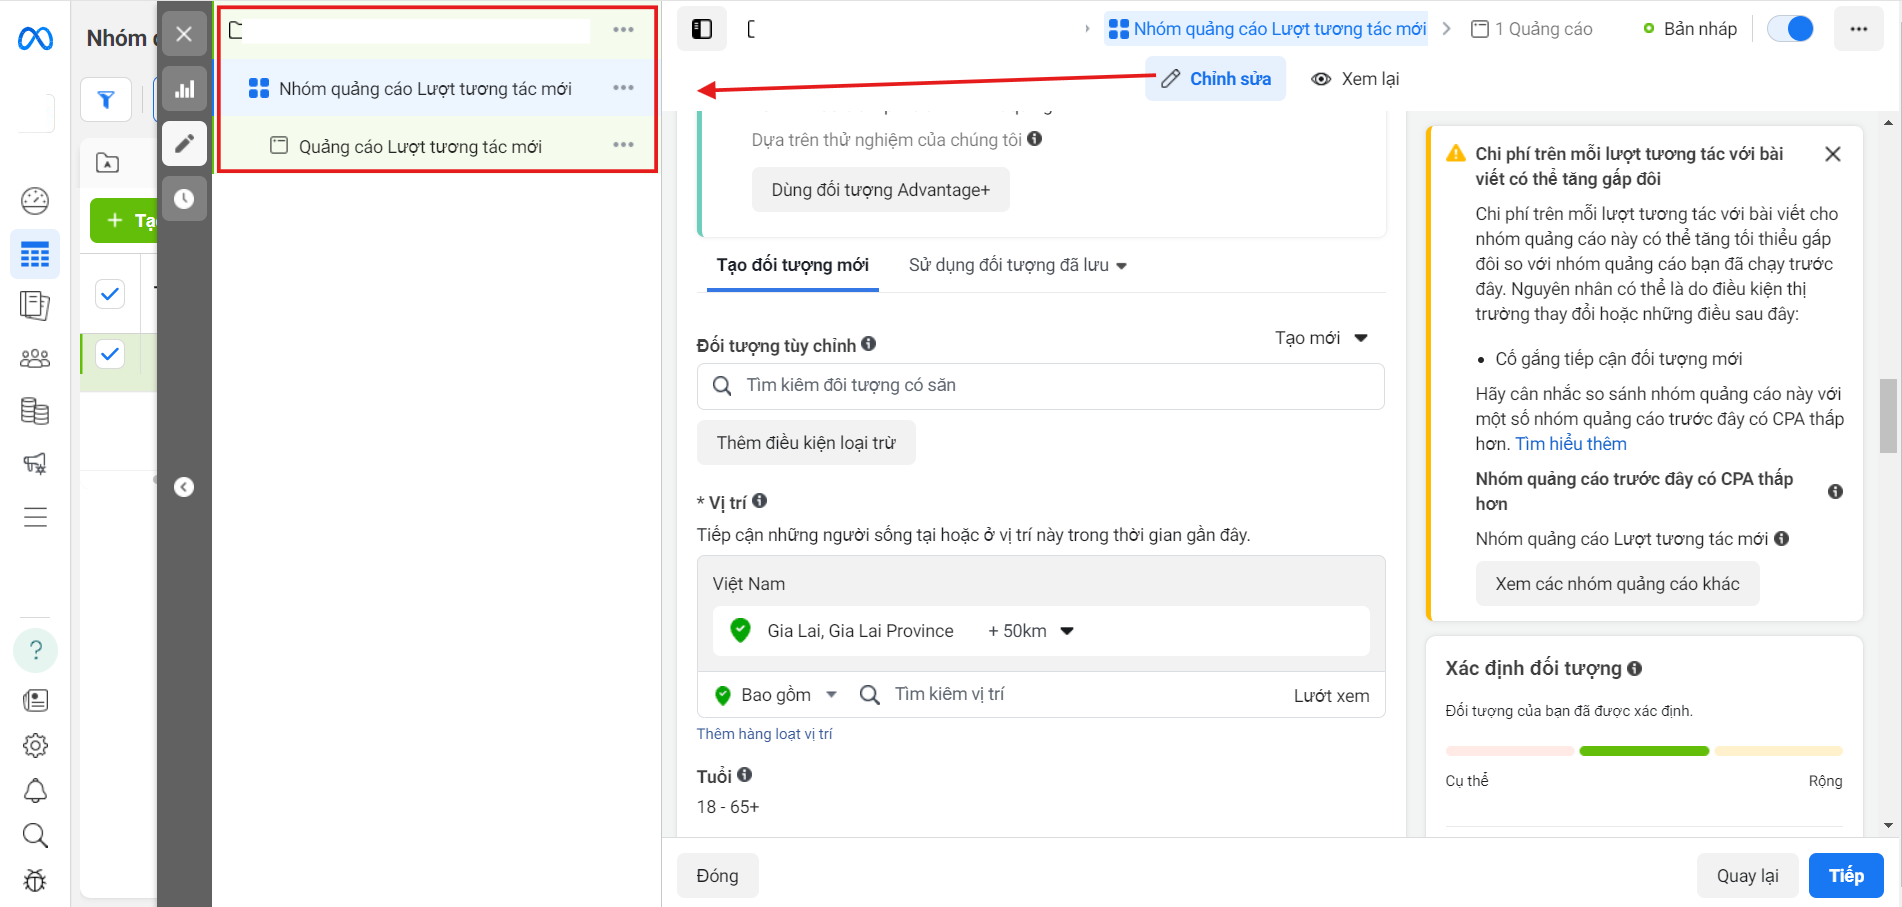Click Thêm điều kiện loại trừ button
1902x907 pixels.
(x=806, y=443)
